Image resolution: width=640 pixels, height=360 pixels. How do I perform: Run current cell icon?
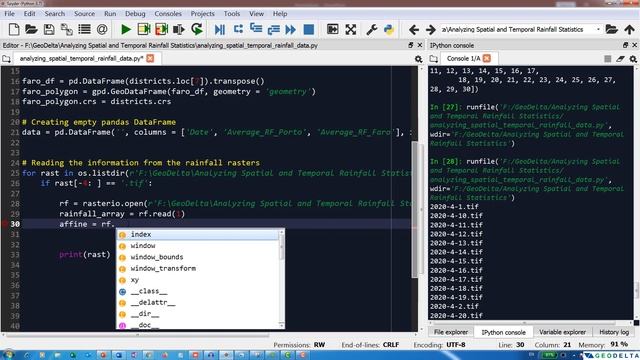(x=144, y=29)
